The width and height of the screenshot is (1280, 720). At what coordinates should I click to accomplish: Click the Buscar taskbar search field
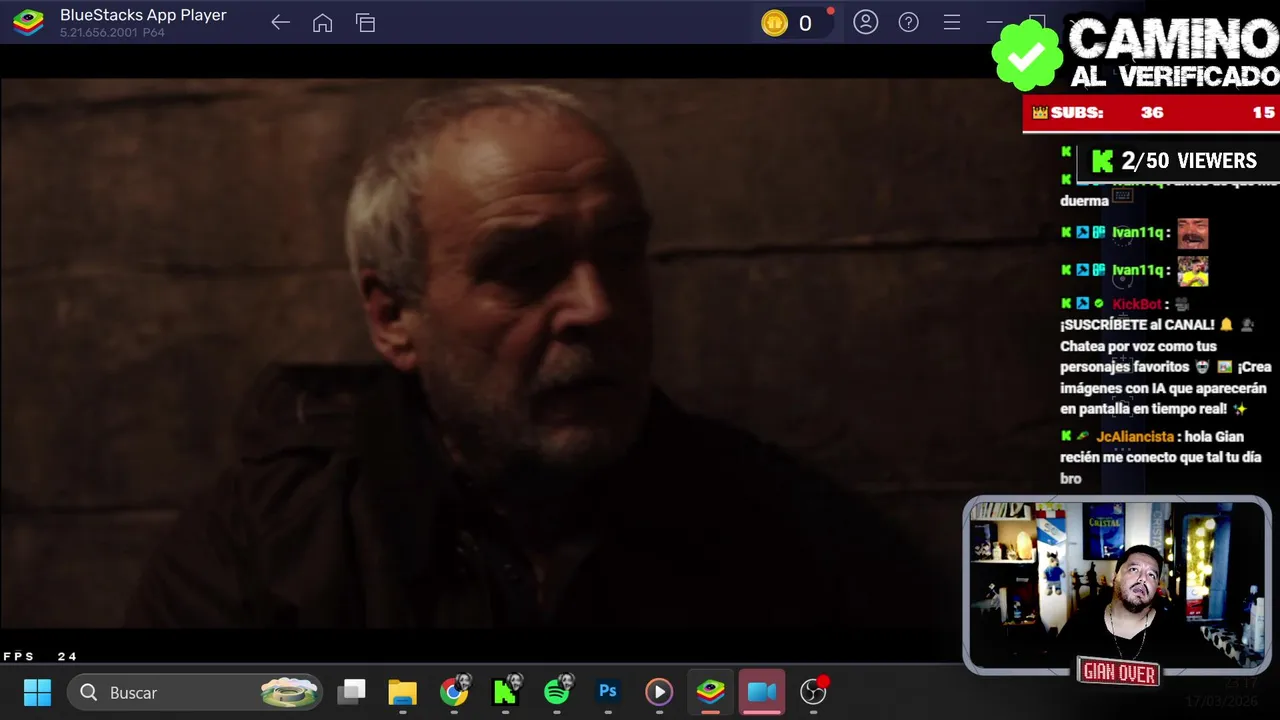click(195, 692)
